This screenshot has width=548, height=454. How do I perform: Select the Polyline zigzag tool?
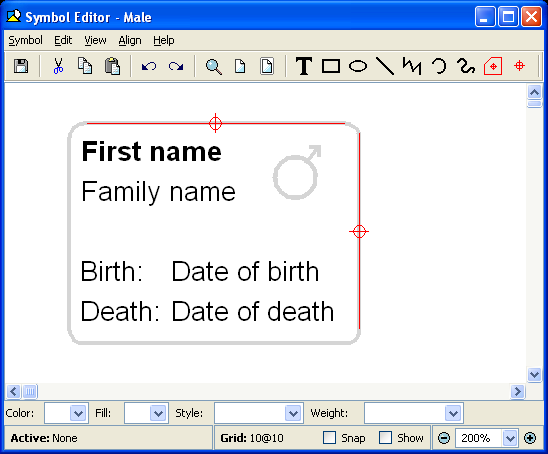[412, 66]
